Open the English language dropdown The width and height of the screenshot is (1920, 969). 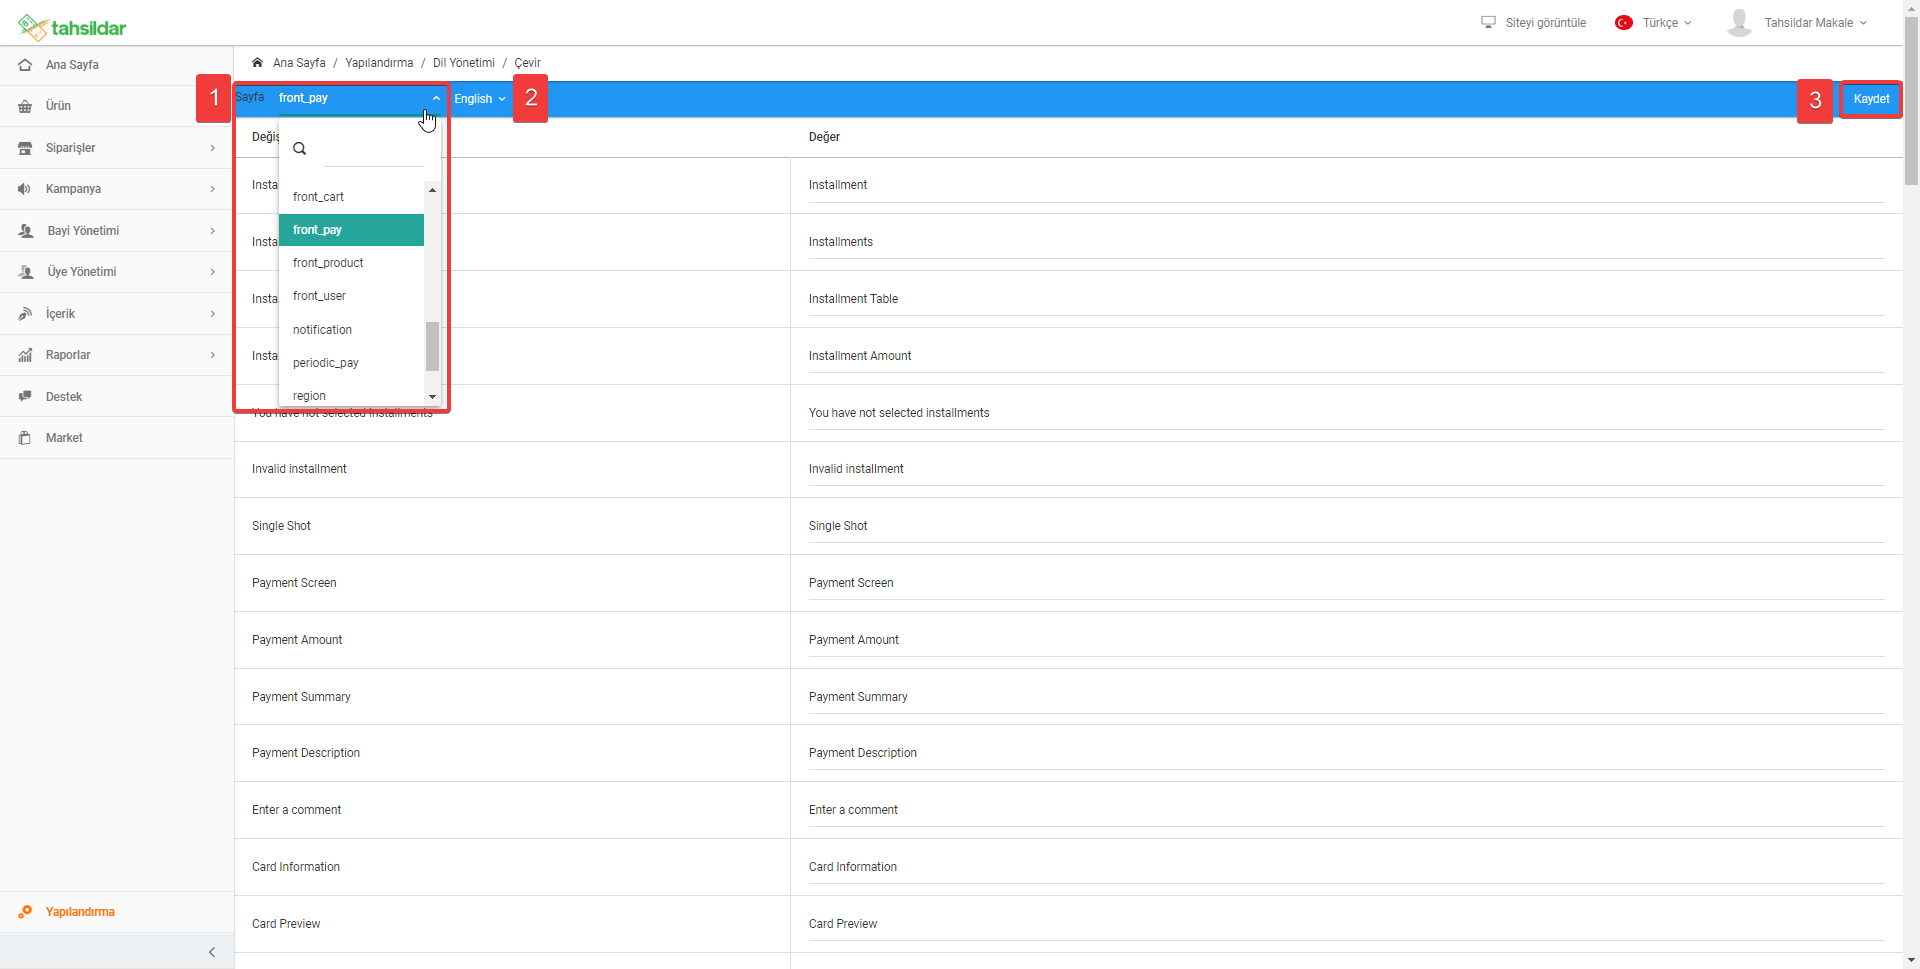tap(480, 99)
